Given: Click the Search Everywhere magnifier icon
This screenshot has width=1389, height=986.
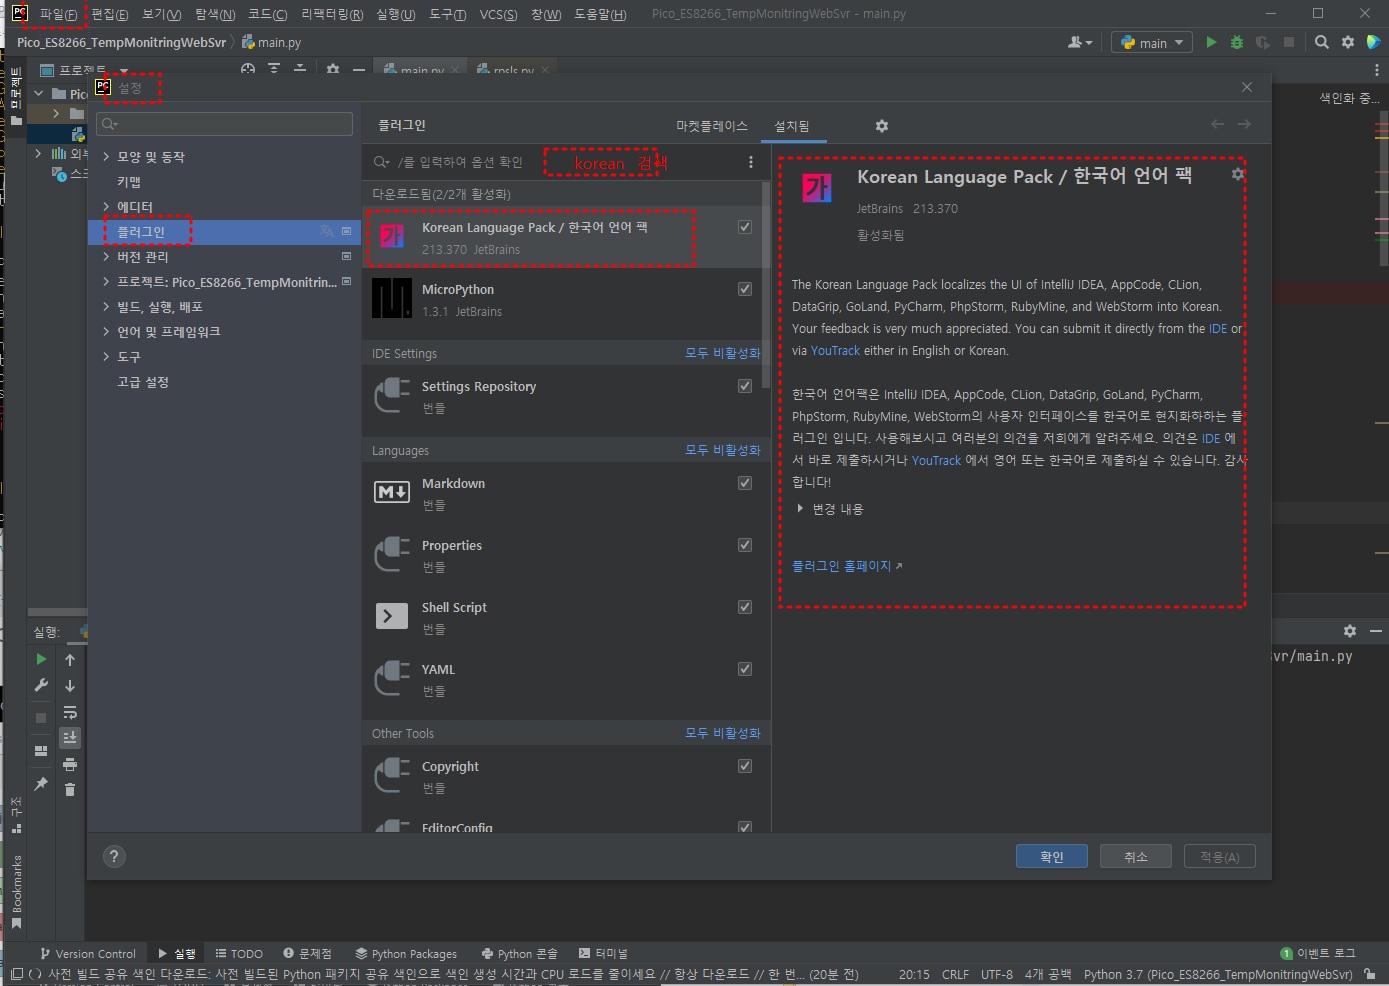Looking at the screenshot, I should tap(1322, 42).
